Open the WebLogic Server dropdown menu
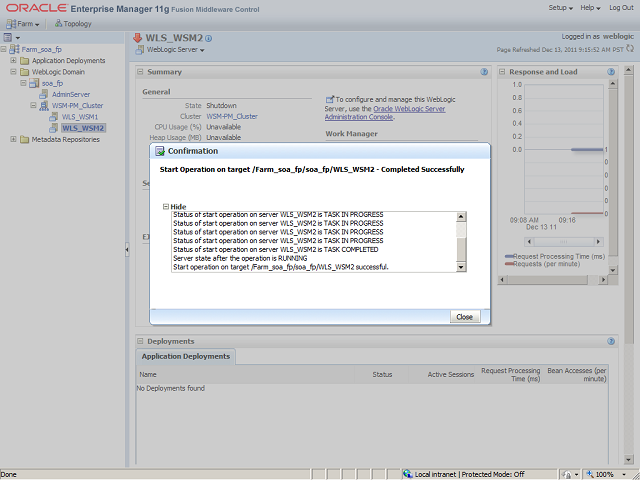The image size is (640, 480). [174, 49]
